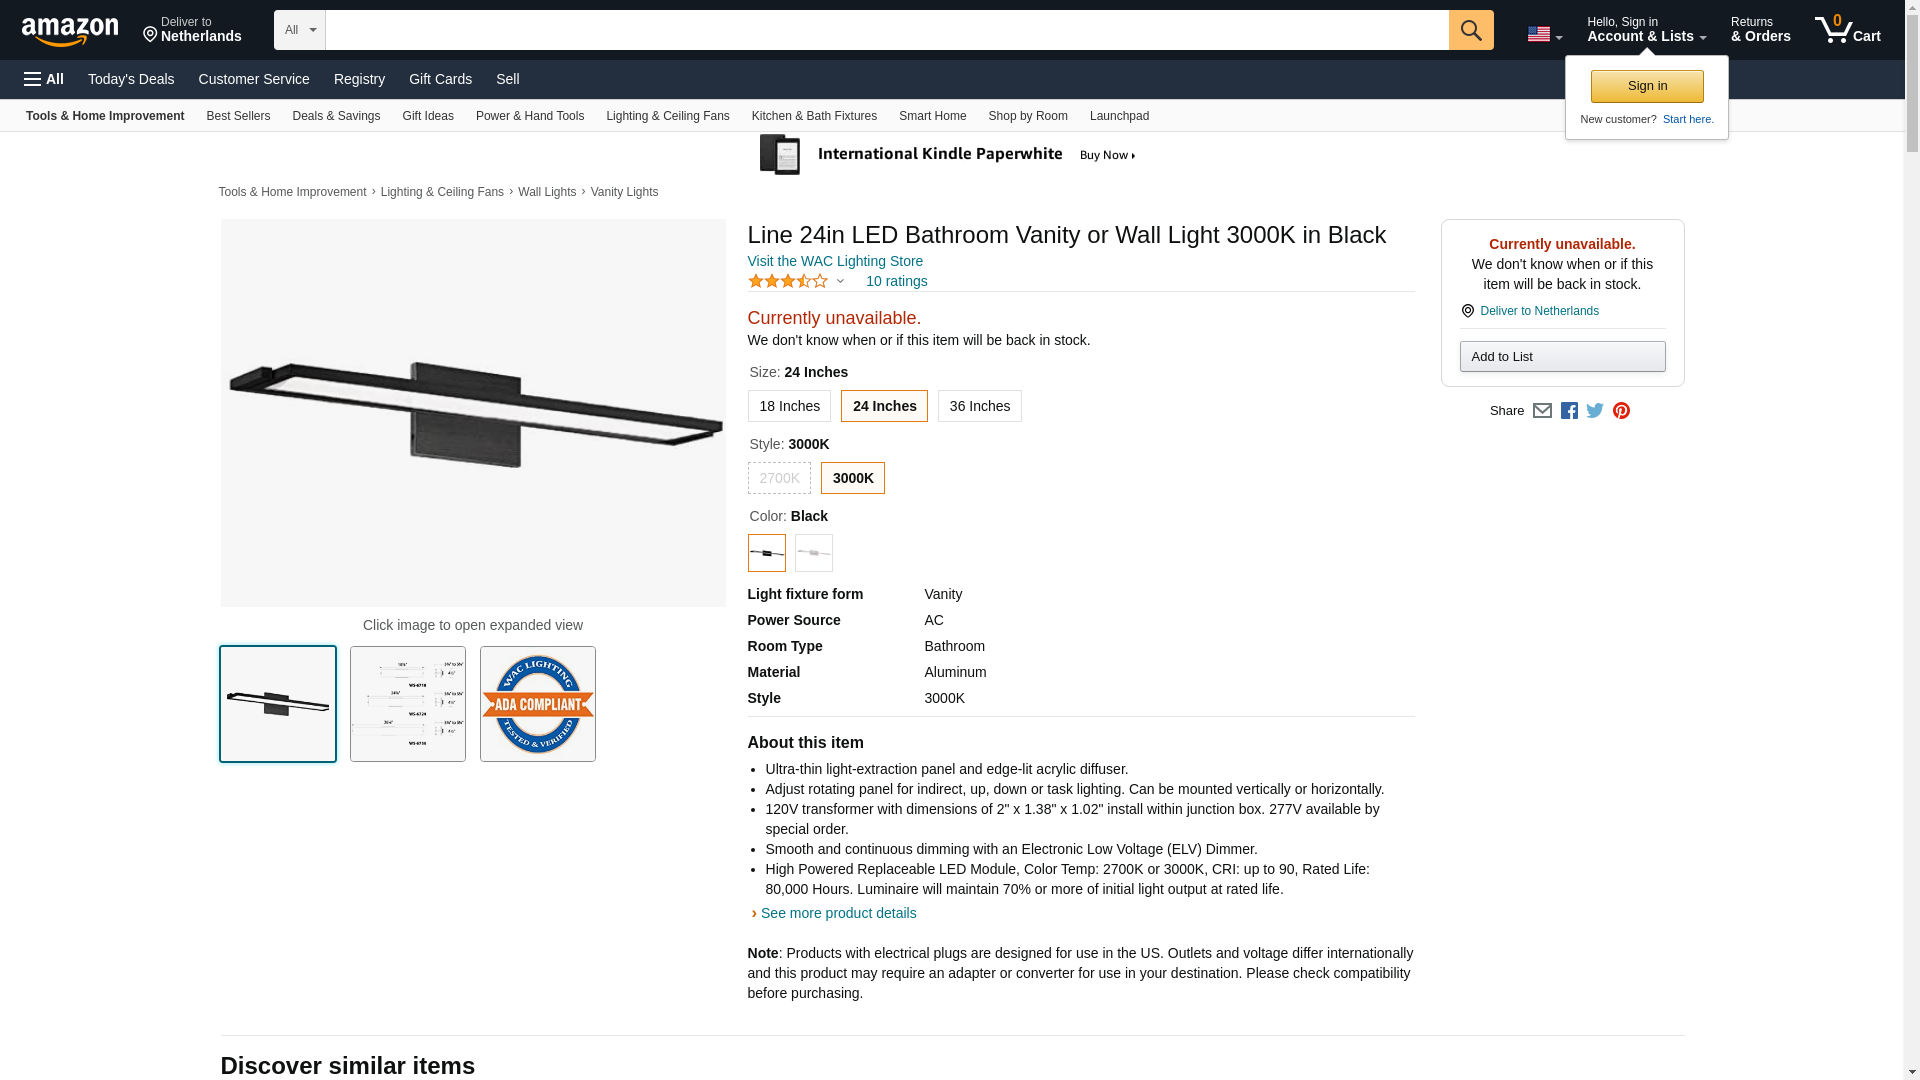The image size is (1920, 1080).
Task: View the ADA Compliant badge thumbnail
Action: (538, 704)
